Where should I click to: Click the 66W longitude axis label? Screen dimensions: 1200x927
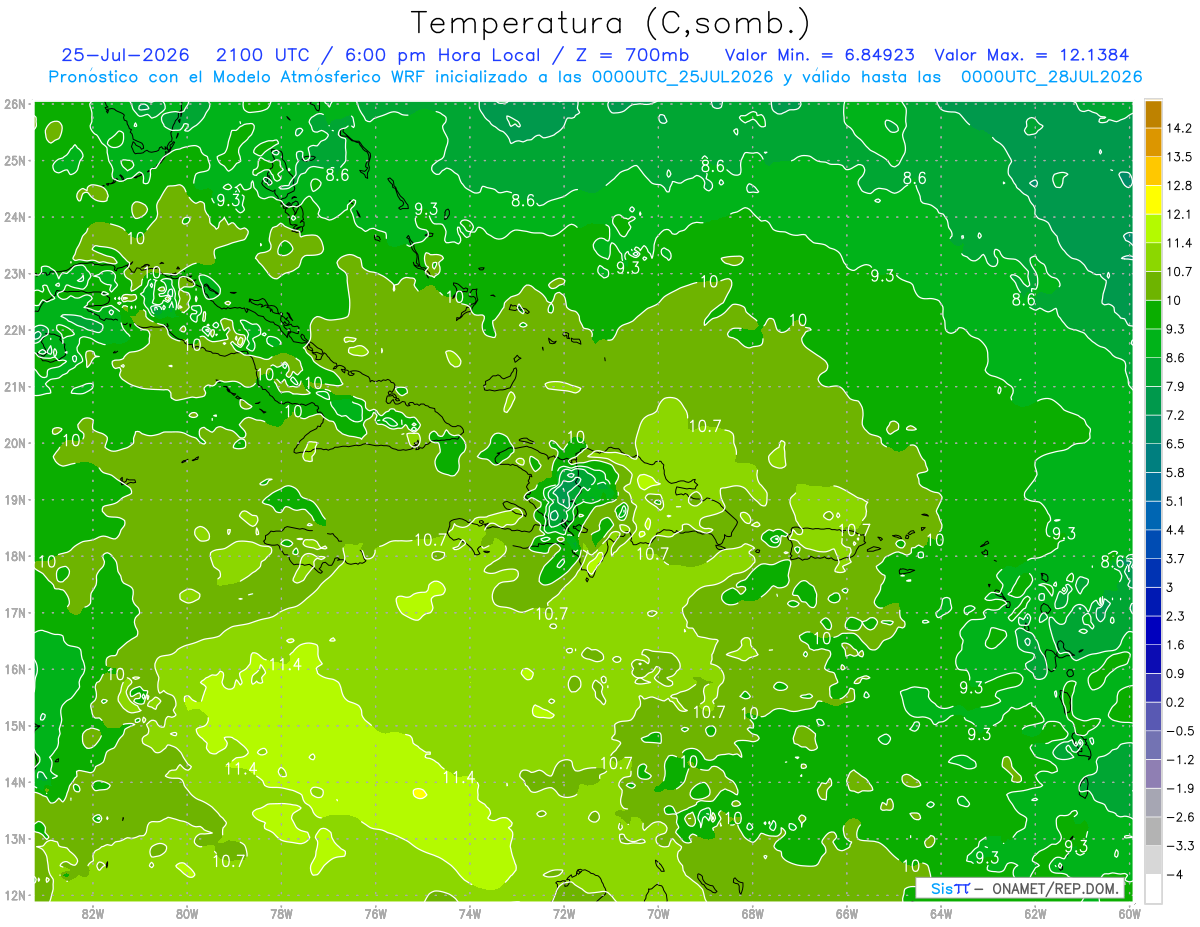(x=847, y=914)
